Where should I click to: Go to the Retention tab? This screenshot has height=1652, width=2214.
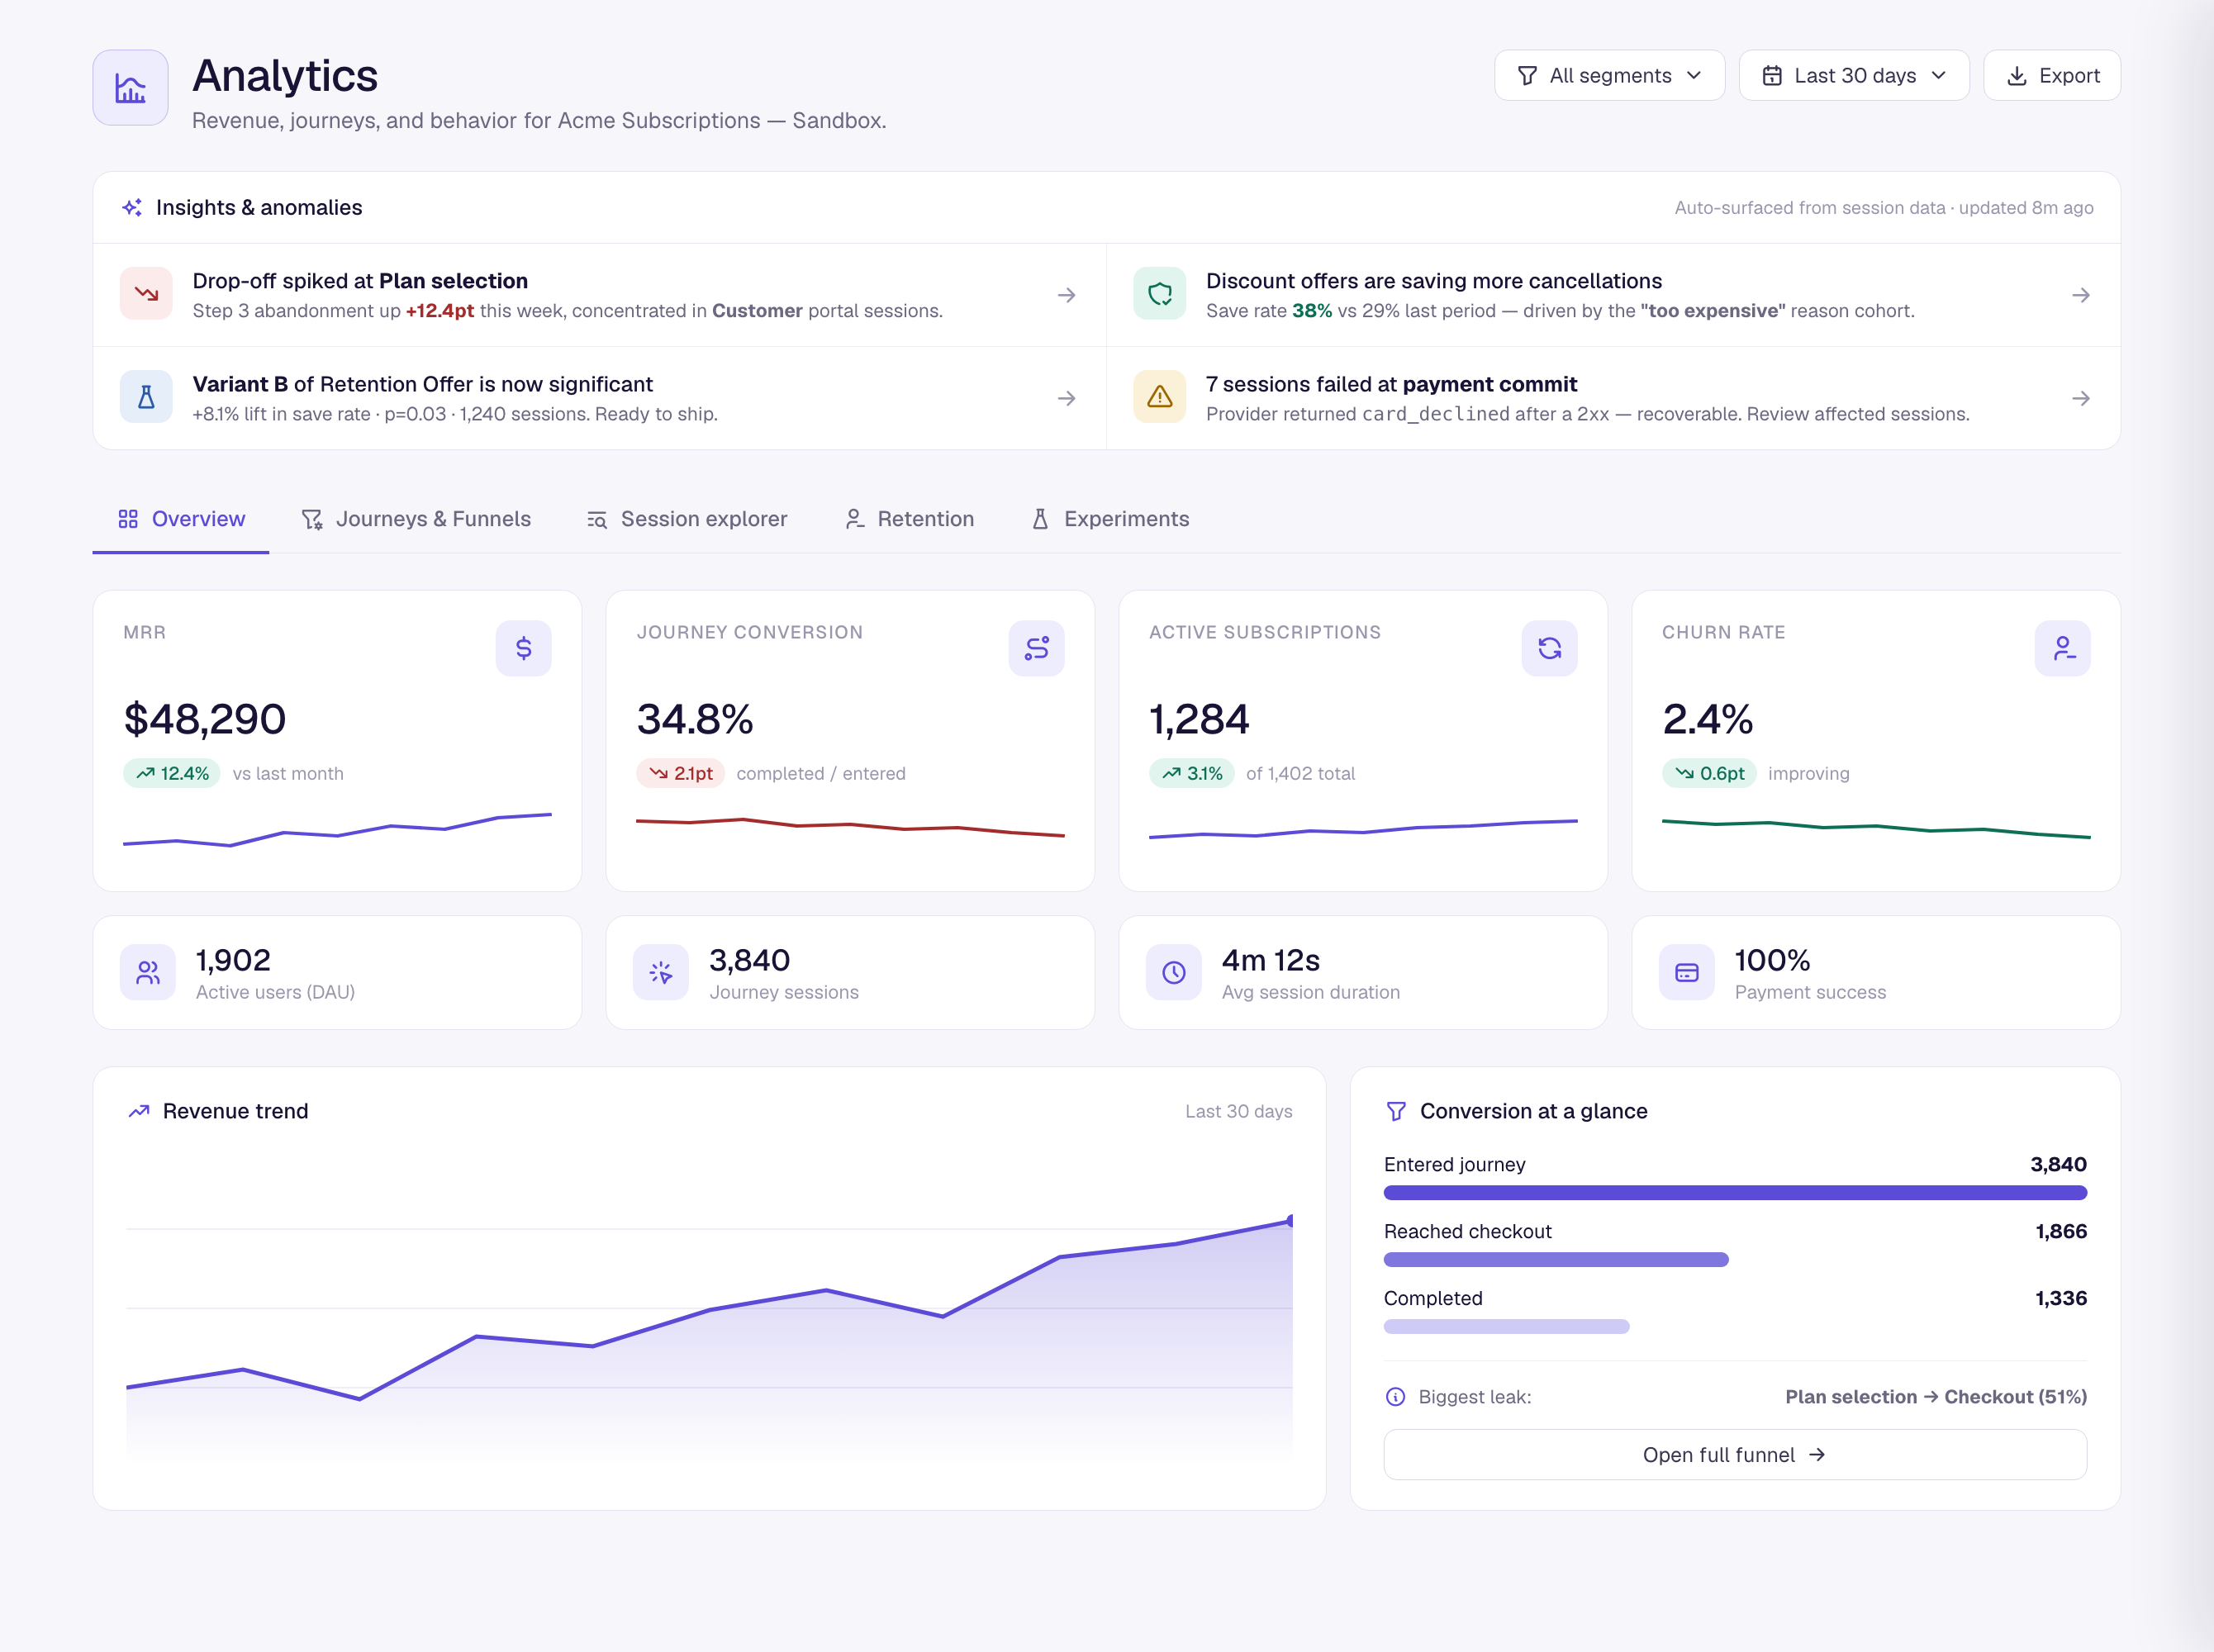pyautogui.click(x=909, y=519)
